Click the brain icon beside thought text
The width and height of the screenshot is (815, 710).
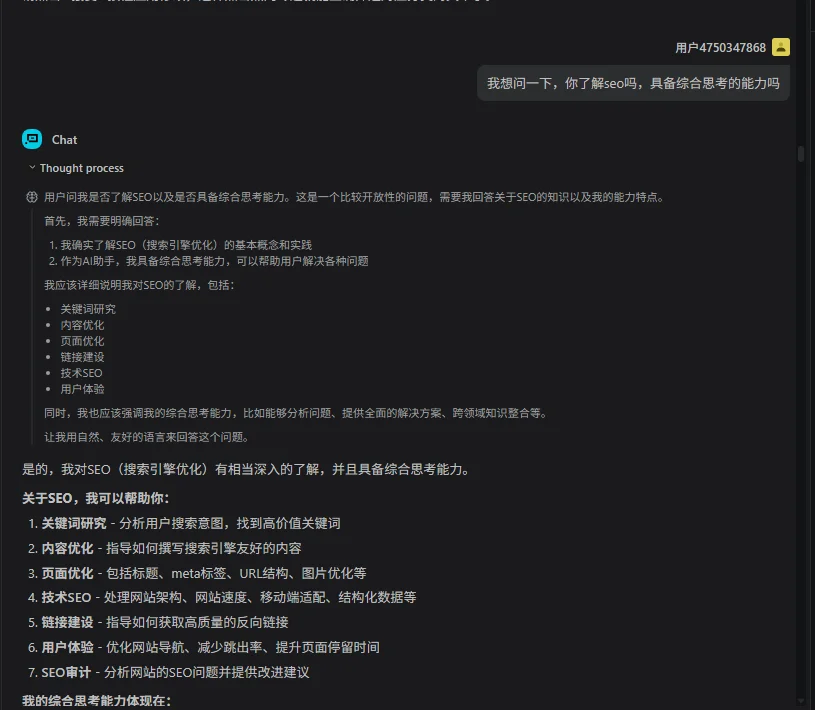pos(32,197)
